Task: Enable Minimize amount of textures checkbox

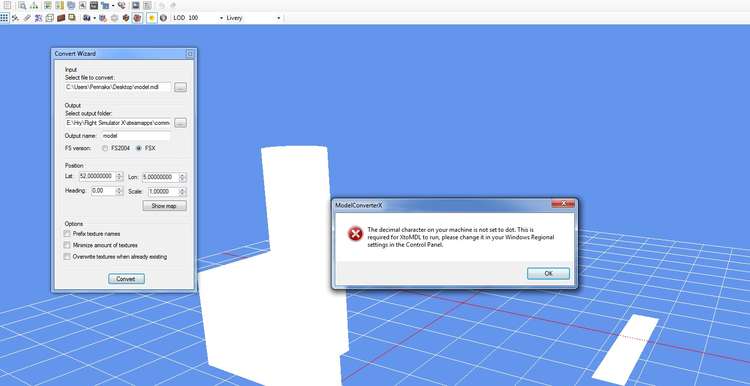Action: pos(67,245)
